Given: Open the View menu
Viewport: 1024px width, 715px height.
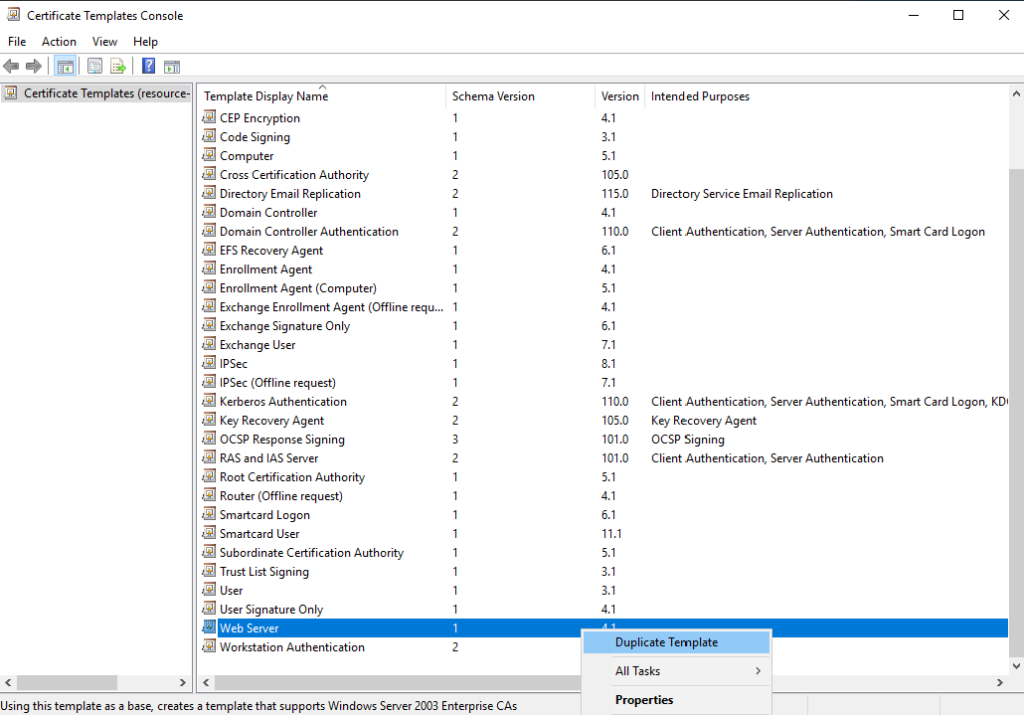Looking at the screenshot, I should tap(105, 41).
